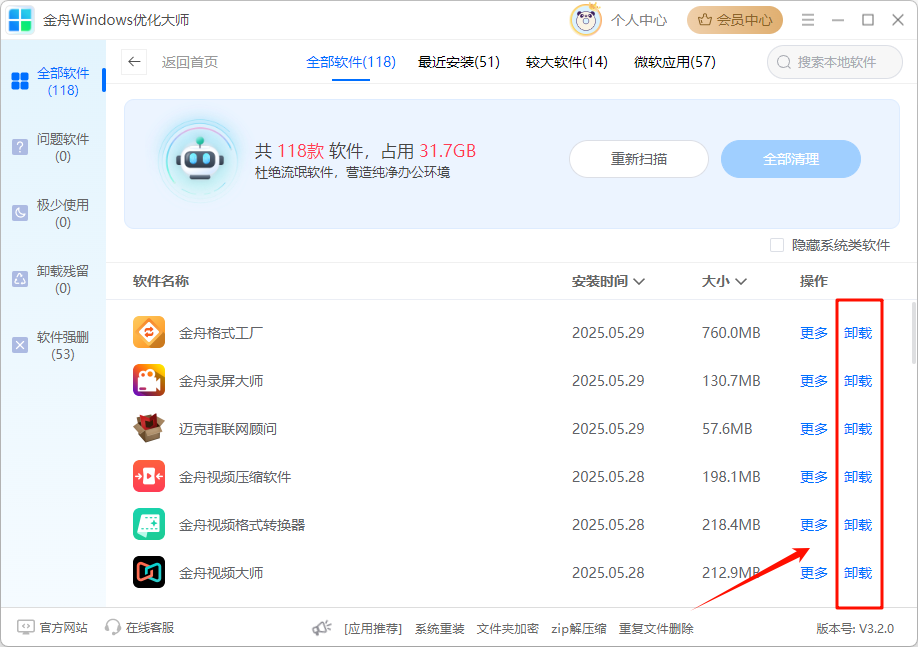918x647 pixels.
Task: Open the panda avatar profile icon
Action: (x=585, y=20)
